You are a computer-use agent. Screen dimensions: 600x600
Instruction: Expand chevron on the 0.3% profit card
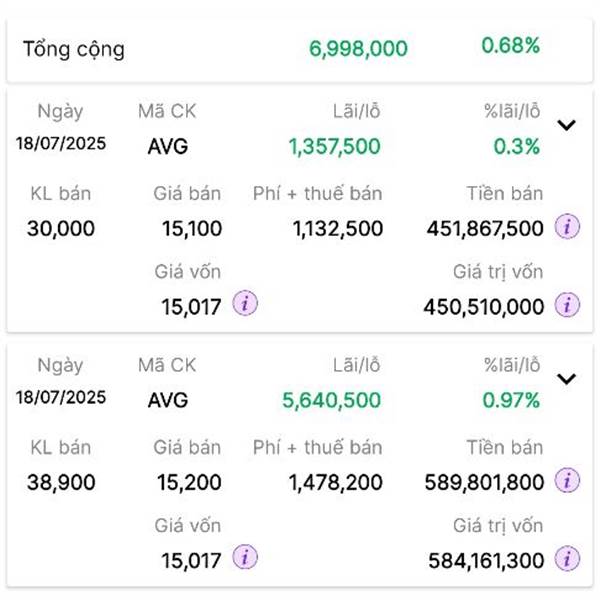click(567, 125)
